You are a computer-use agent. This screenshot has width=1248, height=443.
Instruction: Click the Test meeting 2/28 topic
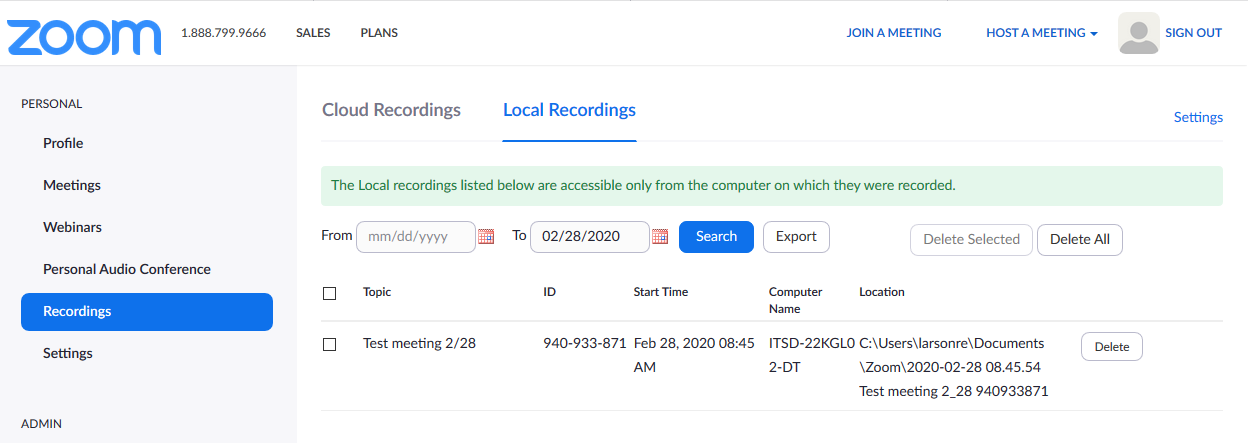point(419,343)
